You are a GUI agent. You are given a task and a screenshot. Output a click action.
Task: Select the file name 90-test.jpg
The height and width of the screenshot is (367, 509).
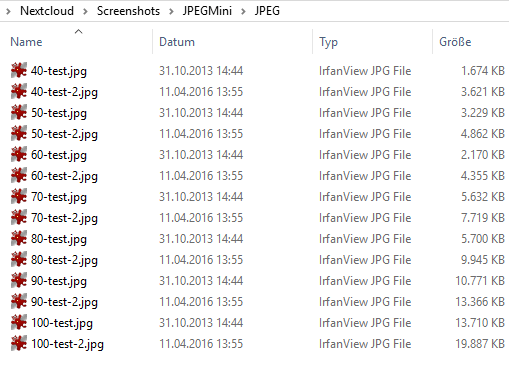[x=59, y=281]
